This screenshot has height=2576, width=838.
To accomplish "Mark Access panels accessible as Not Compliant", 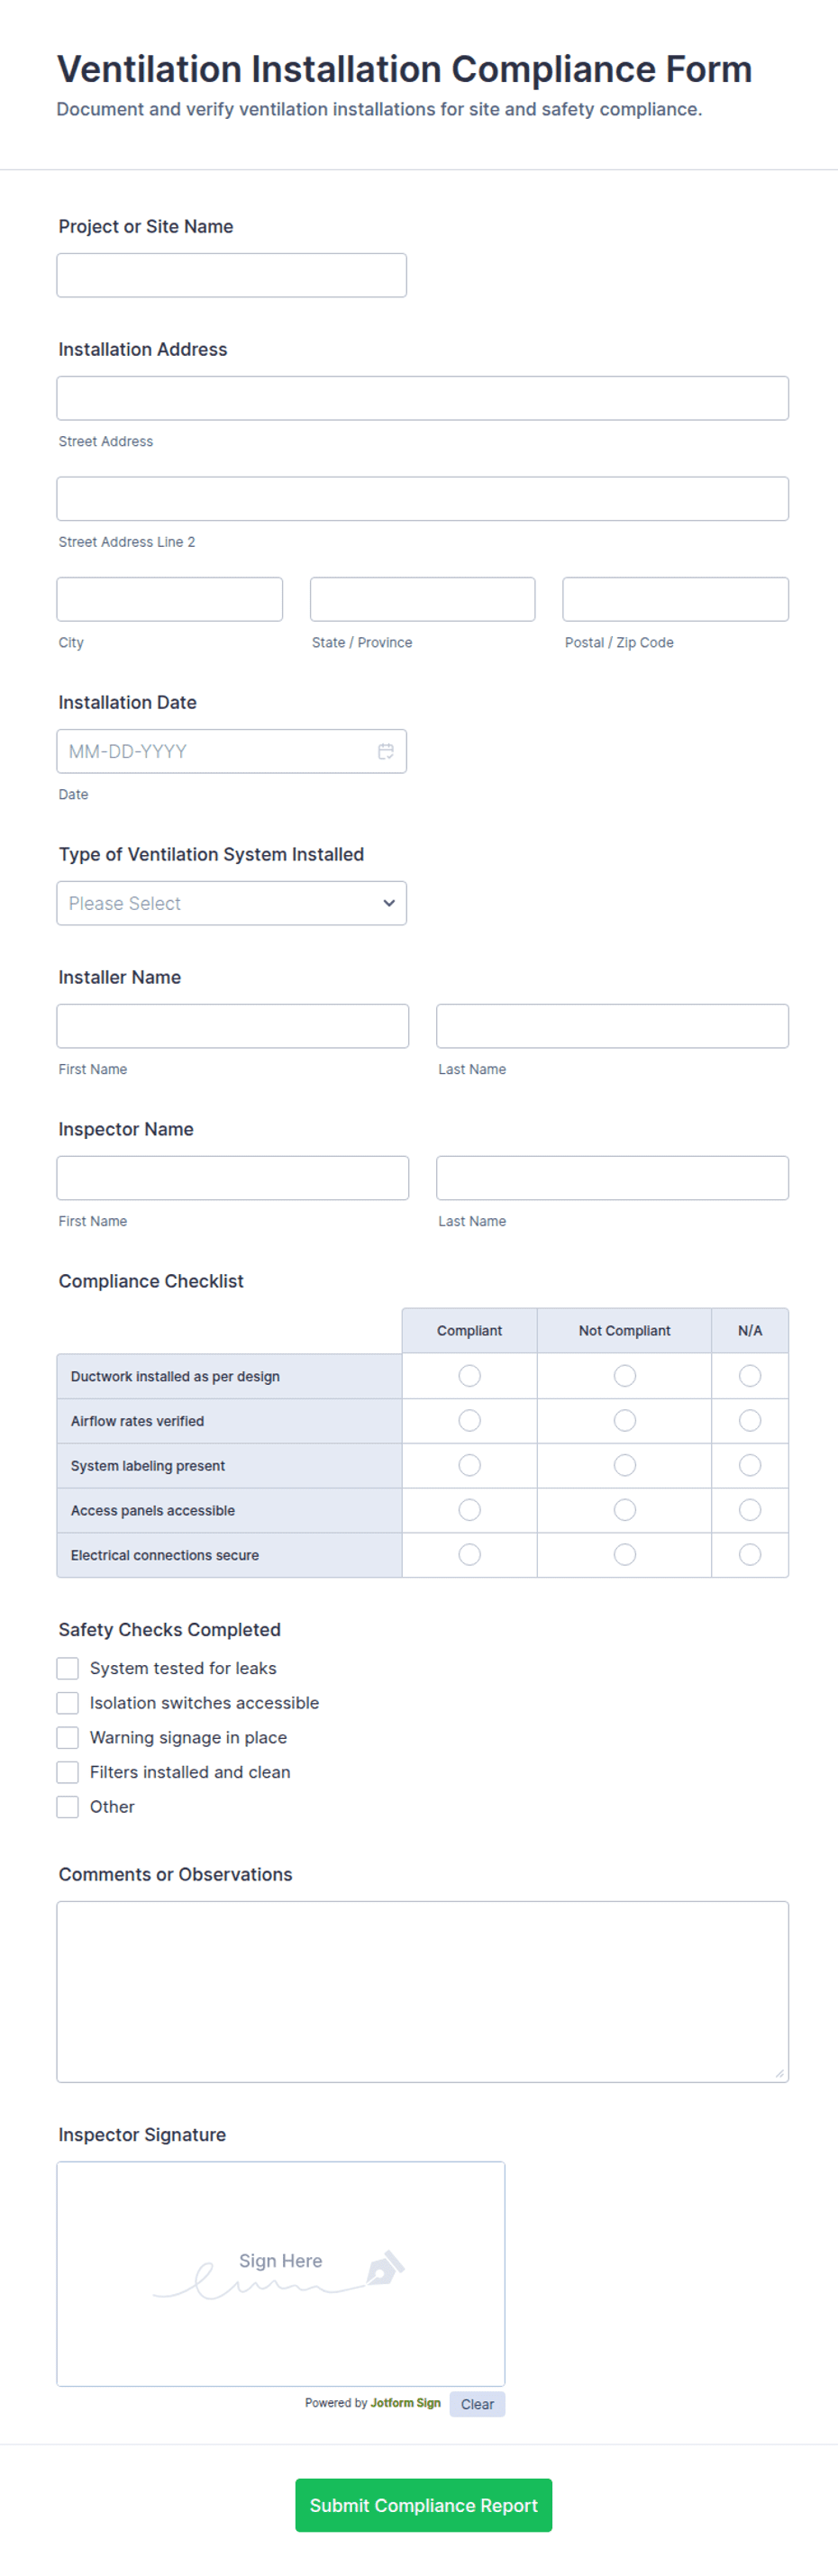I will 624,1510.
